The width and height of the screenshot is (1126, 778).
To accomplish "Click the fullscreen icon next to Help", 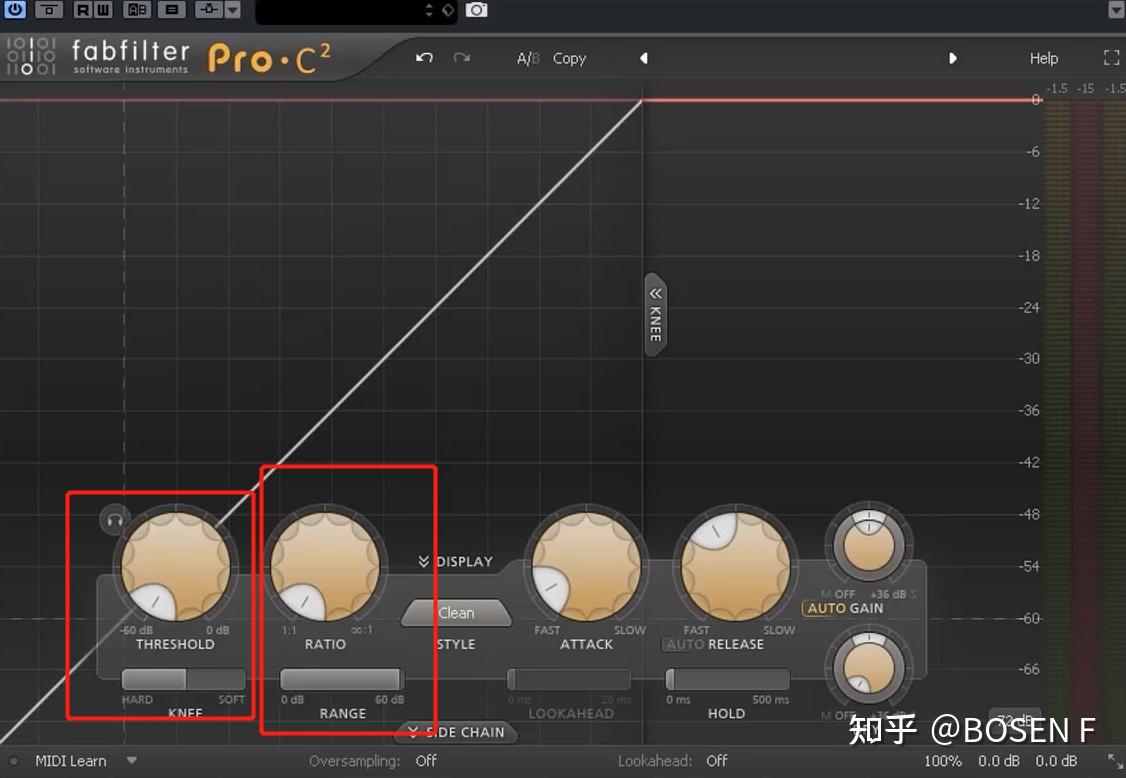I will click(1111, 57).
